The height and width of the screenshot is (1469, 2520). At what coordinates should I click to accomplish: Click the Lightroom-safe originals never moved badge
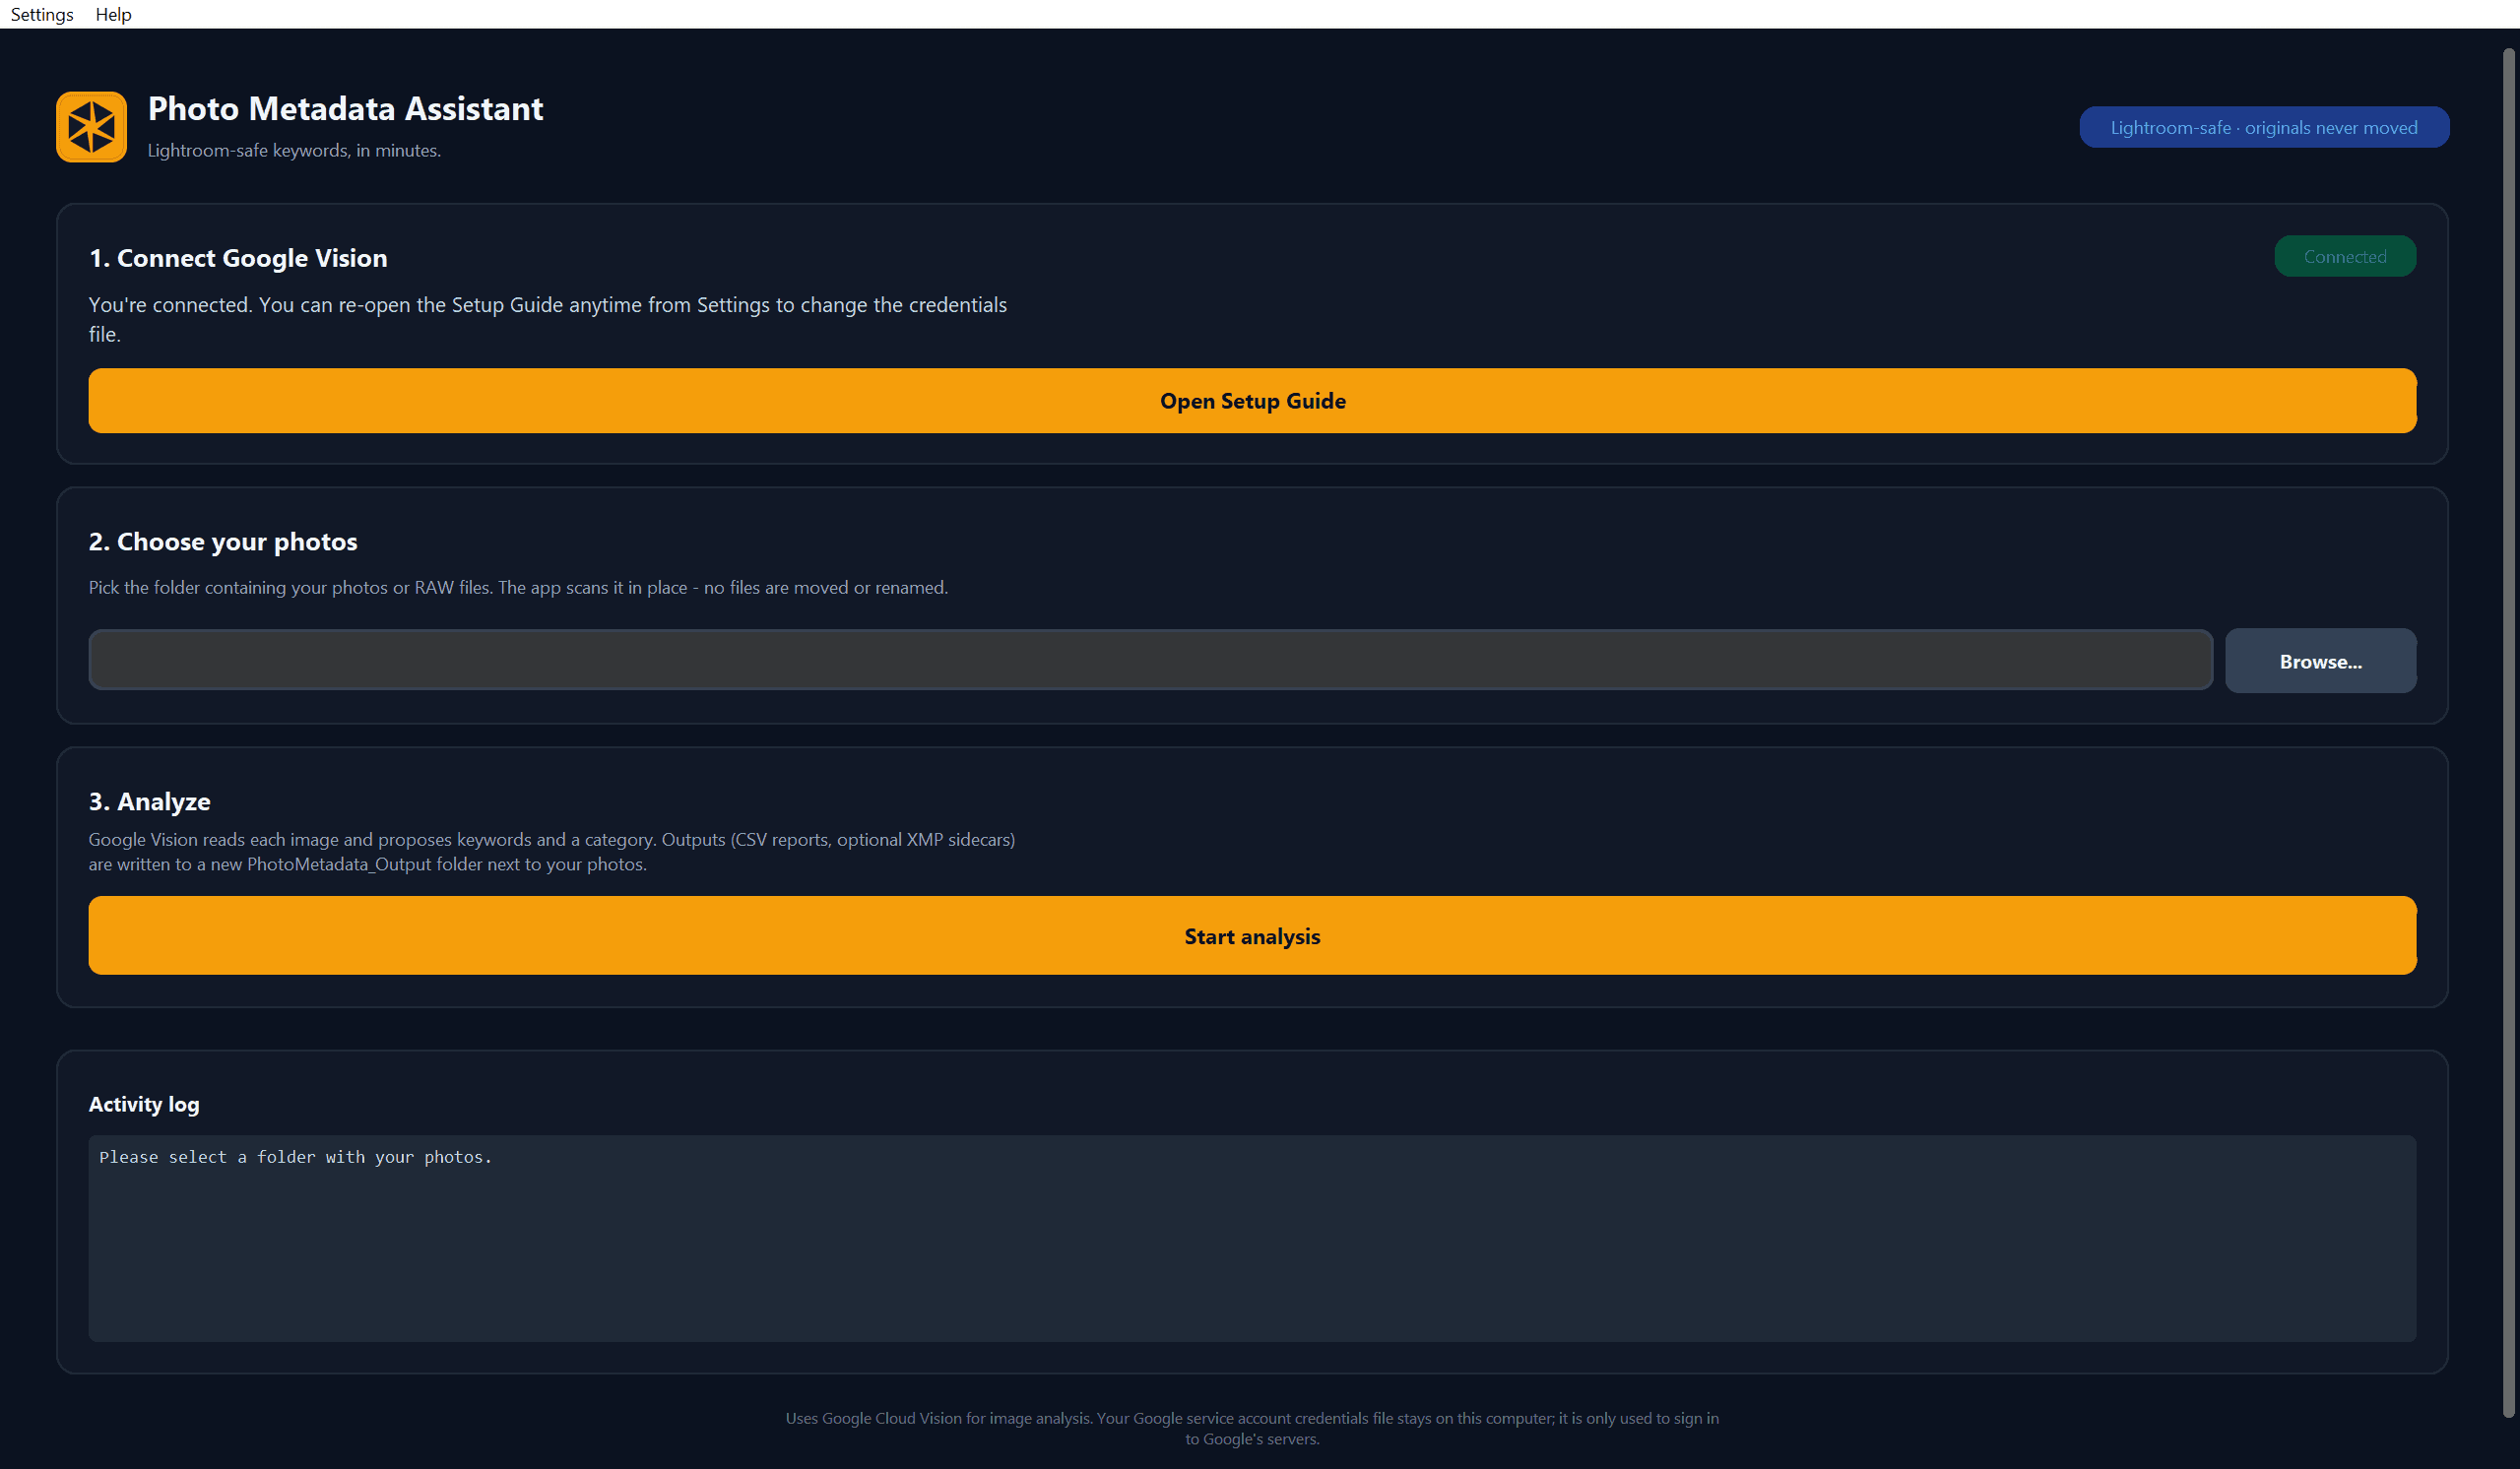click(2264, 127)
